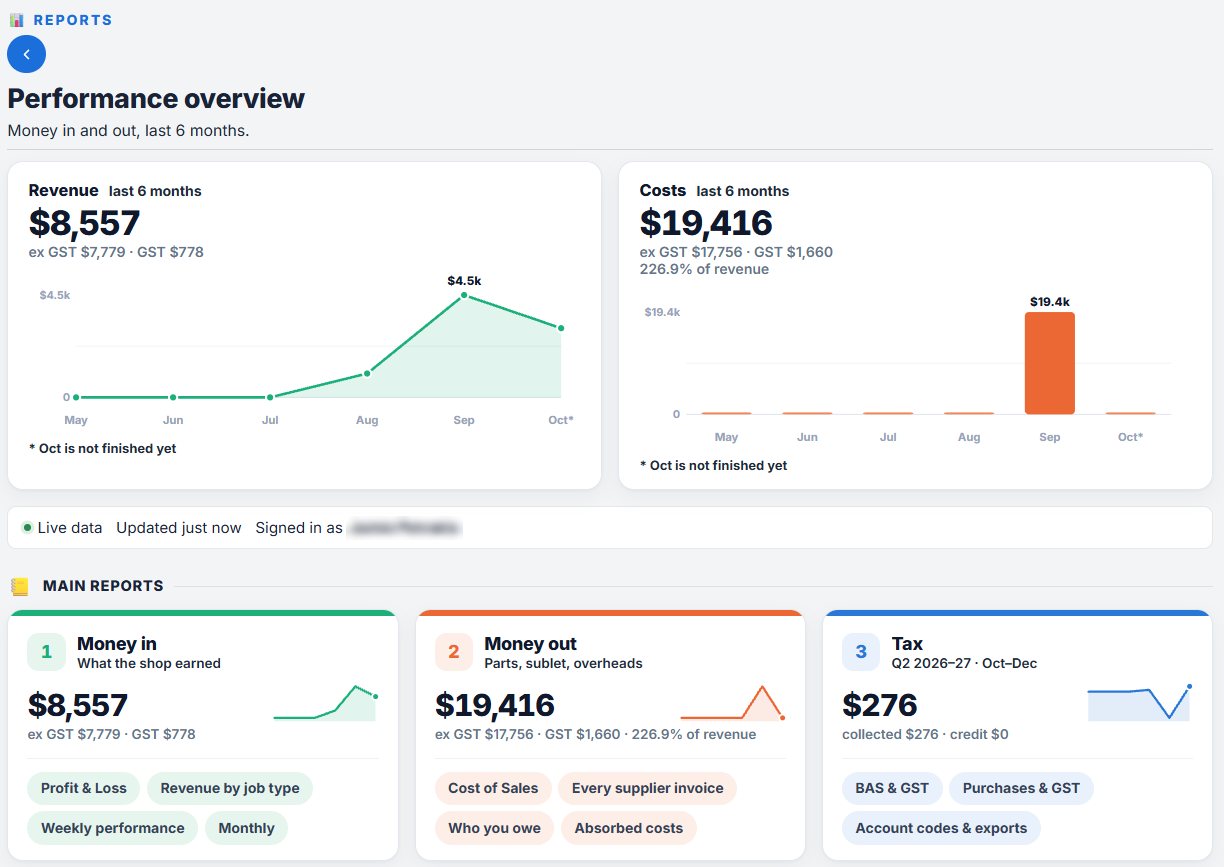Open the Monthly report
This screenshot has width=1224, height=867.
point(246,828)
